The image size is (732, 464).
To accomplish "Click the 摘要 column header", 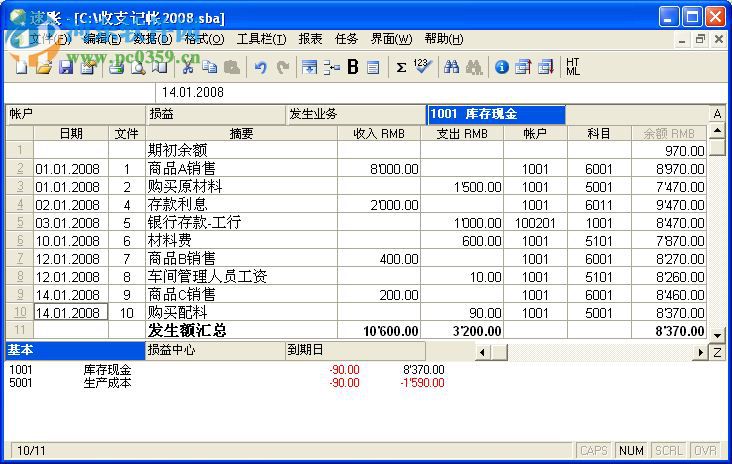I will point(241,134).
